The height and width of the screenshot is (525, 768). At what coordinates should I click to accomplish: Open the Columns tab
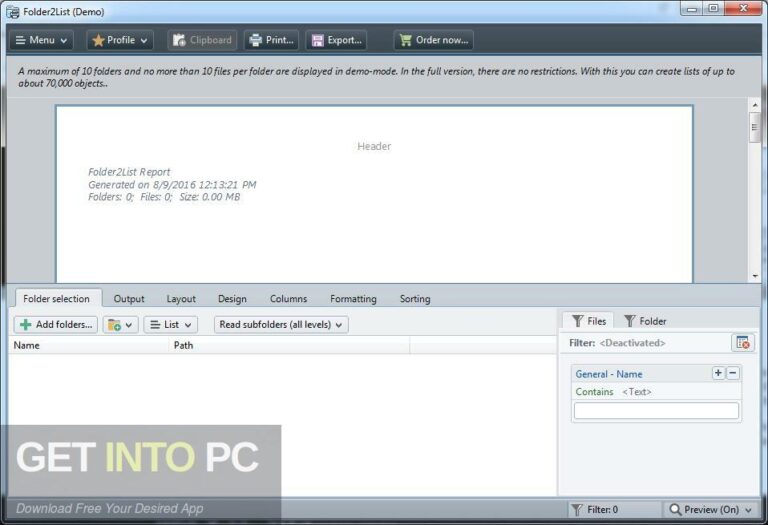coord(288,299)
